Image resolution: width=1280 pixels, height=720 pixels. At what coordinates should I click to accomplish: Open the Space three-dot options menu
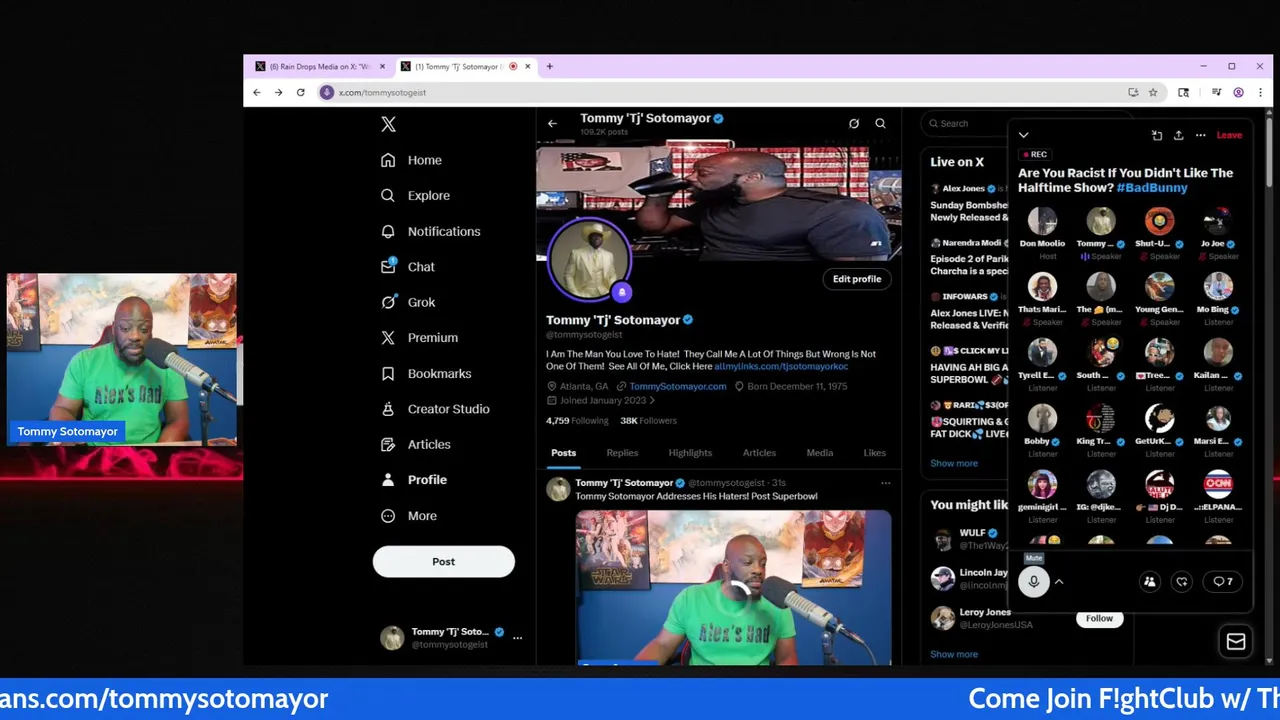1200,135
